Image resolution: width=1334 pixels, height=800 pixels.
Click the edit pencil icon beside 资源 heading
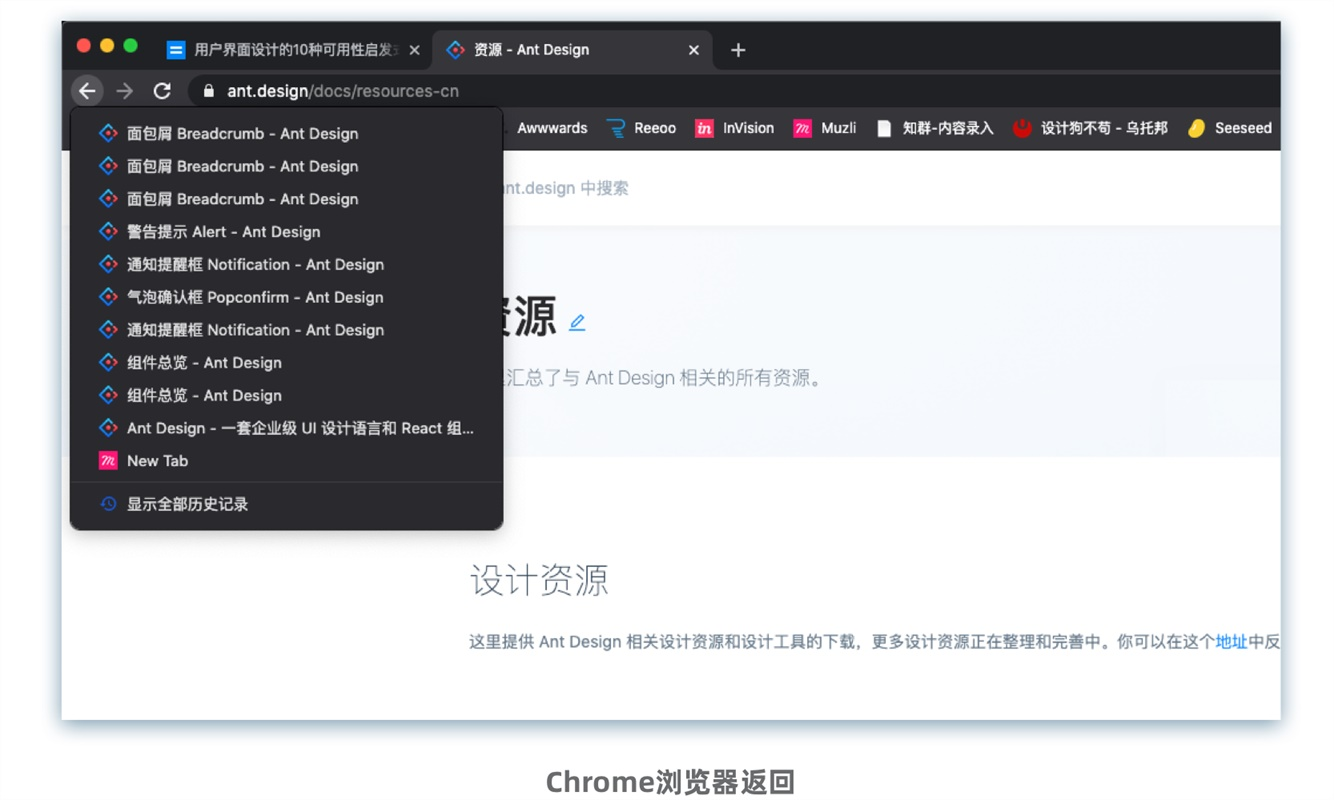pyautogui.click(x=577, y=322)
